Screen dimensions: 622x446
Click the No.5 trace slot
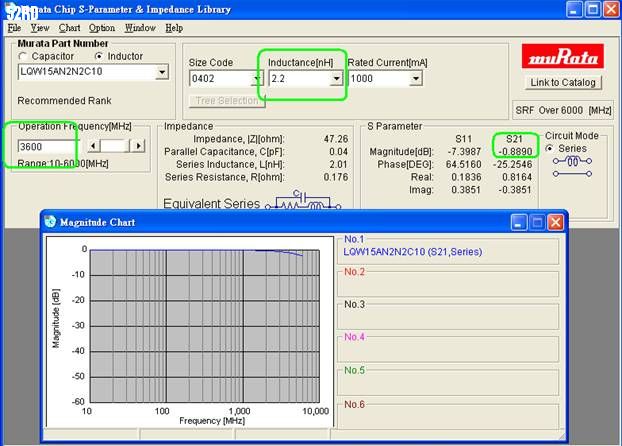click(448, 382)
